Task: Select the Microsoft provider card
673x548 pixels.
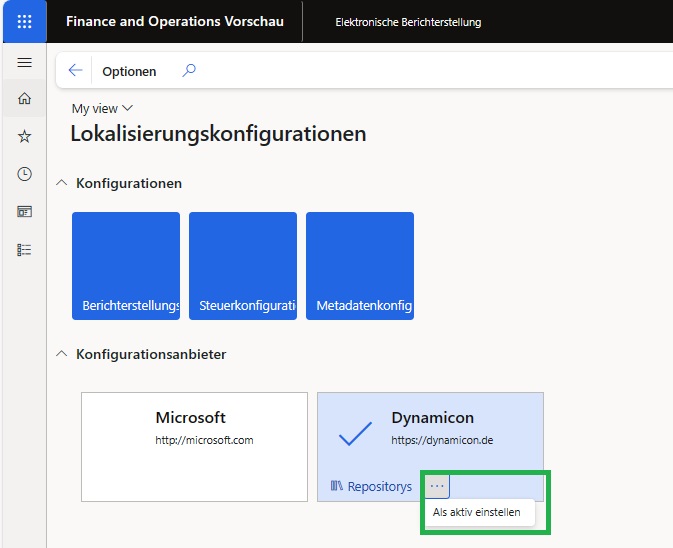Action: coord(194,446)
